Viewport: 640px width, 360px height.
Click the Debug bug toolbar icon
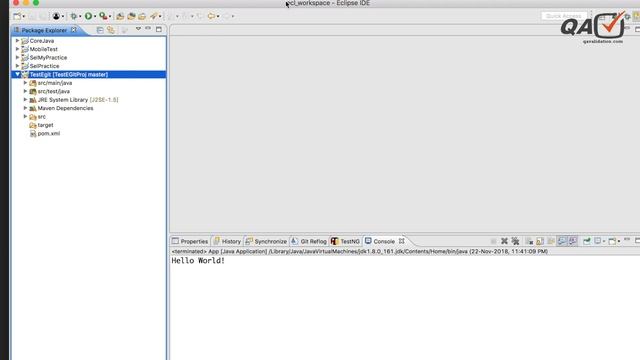[x=73, y=16]
